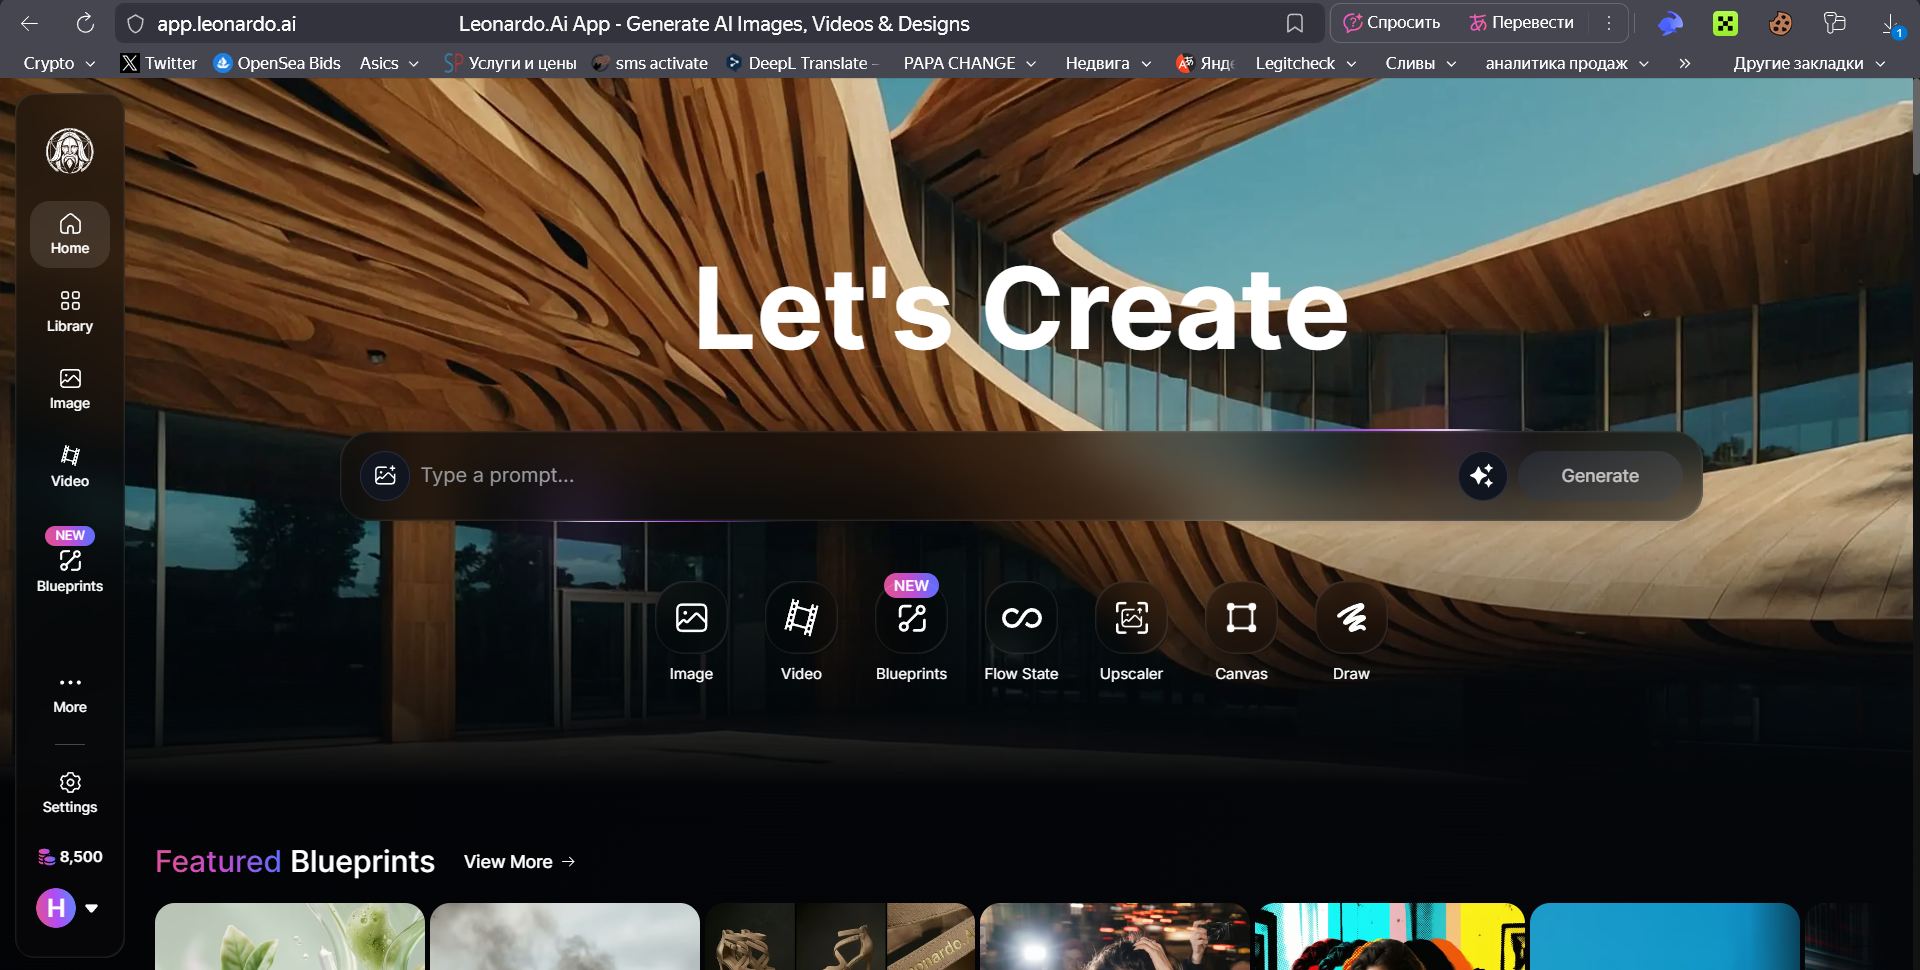Click the Leonardo logo avatar
Screen dimensions: 1920x970
(70, 151)
